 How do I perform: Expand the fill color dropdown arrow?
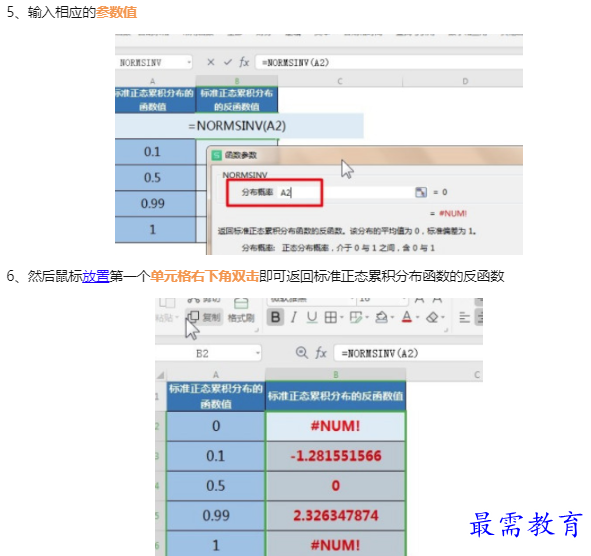[392, 317]
